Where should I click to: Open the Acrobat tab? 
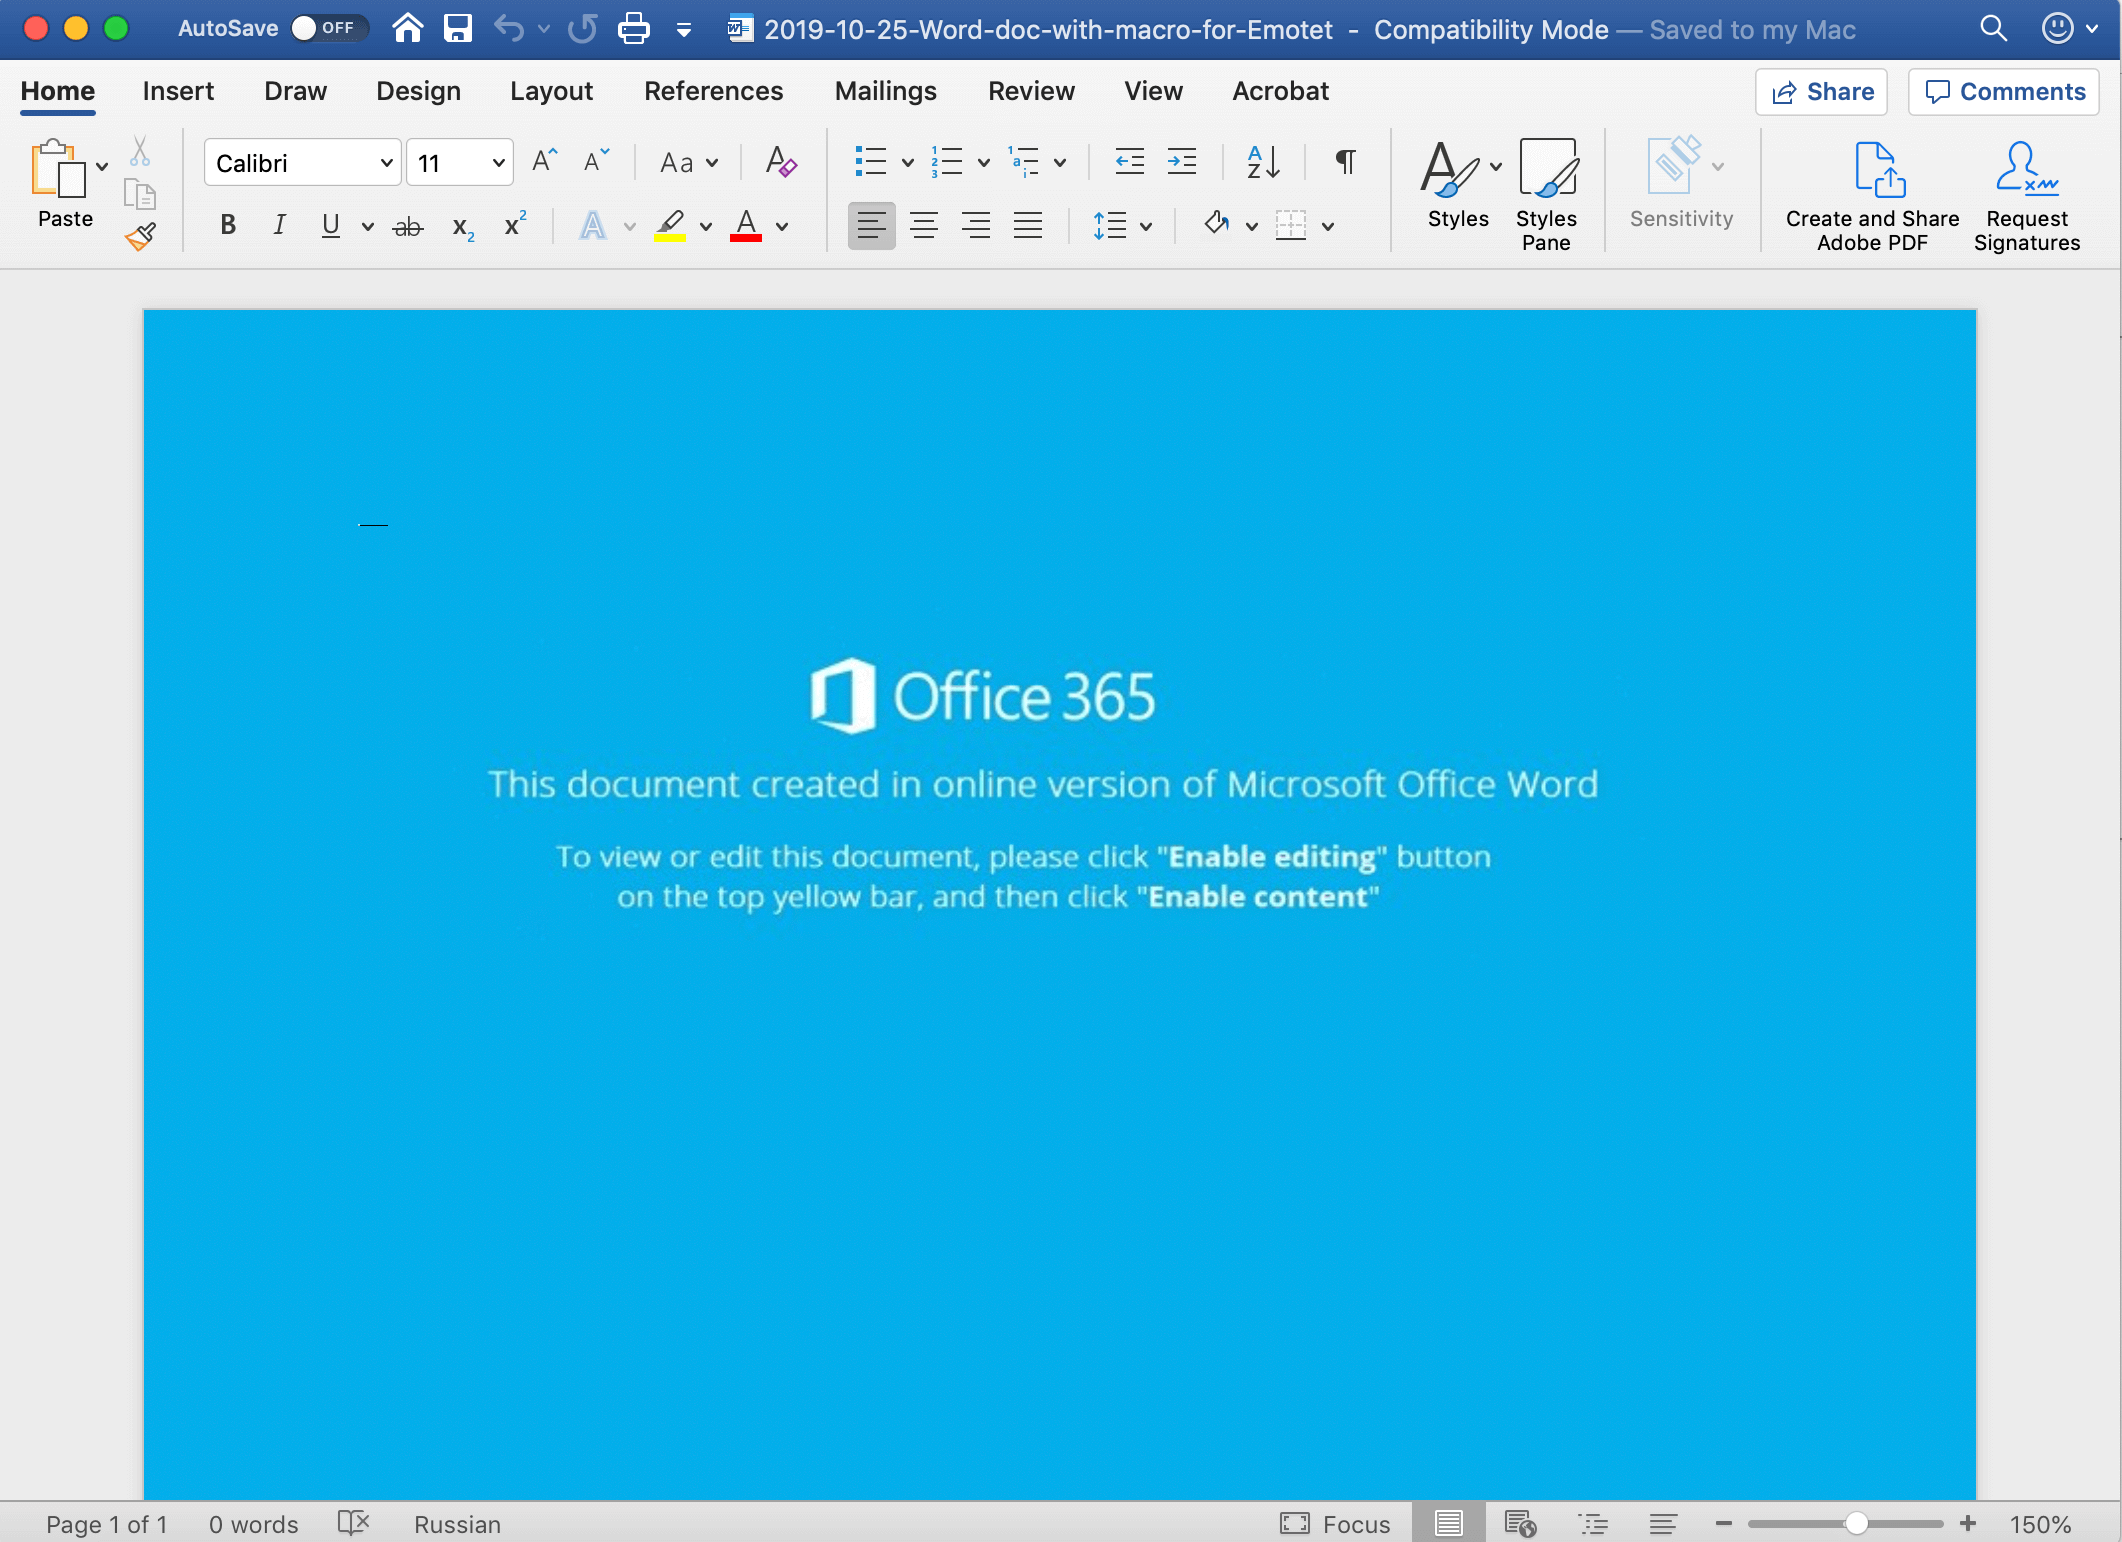[1280, 91]
